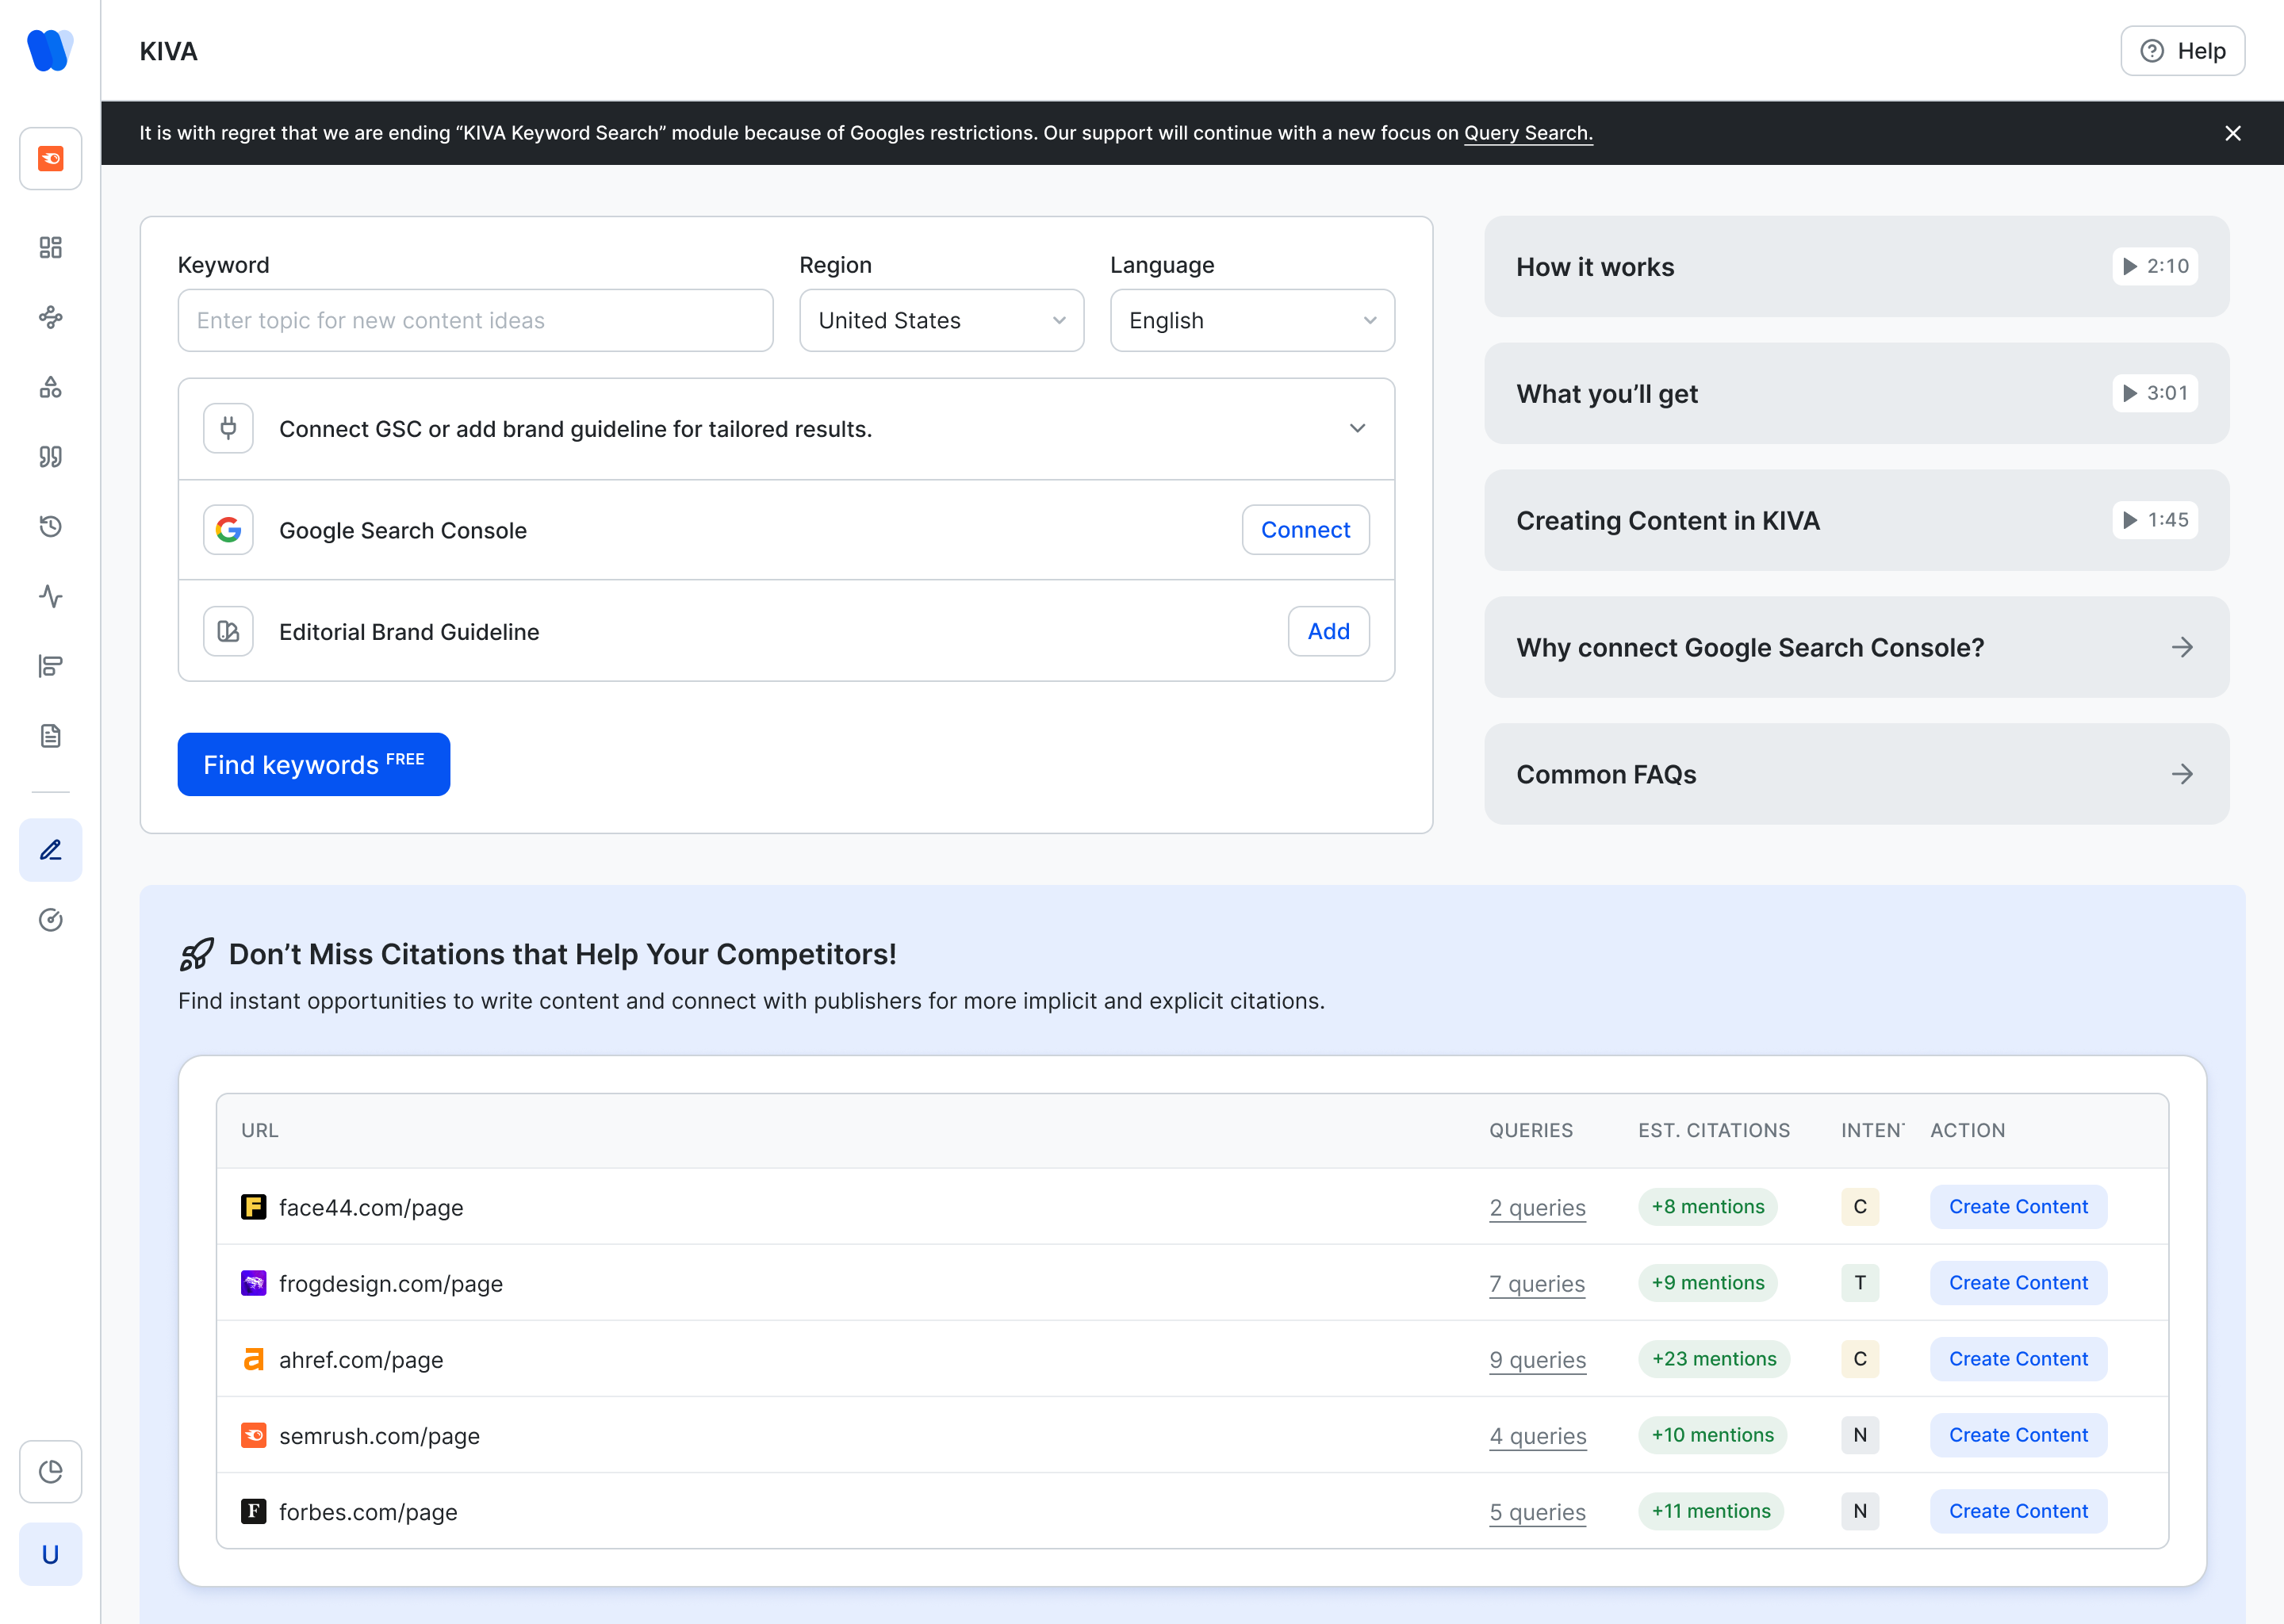Add Editorial Brand Guideline
Screen dimensions: 2284x1624
pyautogui.click(x=1328, y=631)
